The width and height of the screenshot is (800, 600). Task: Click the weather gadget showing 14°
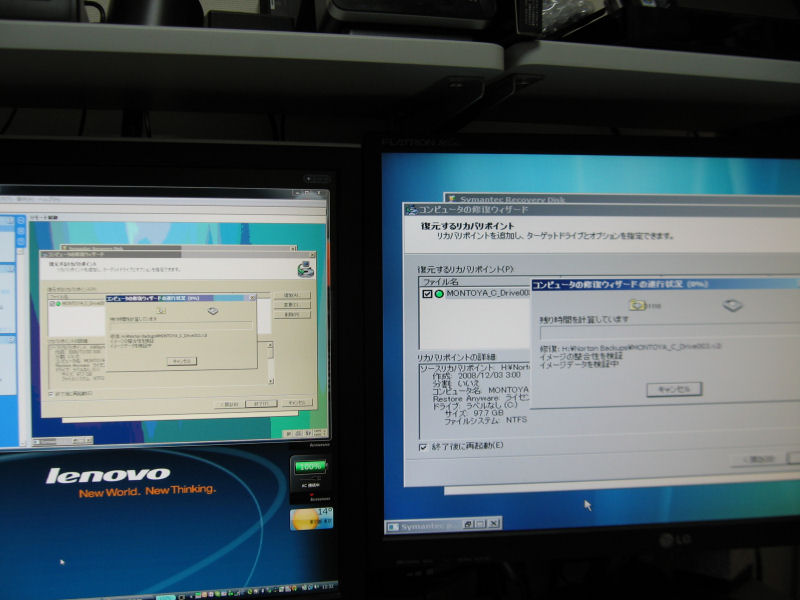click(311, 519)
